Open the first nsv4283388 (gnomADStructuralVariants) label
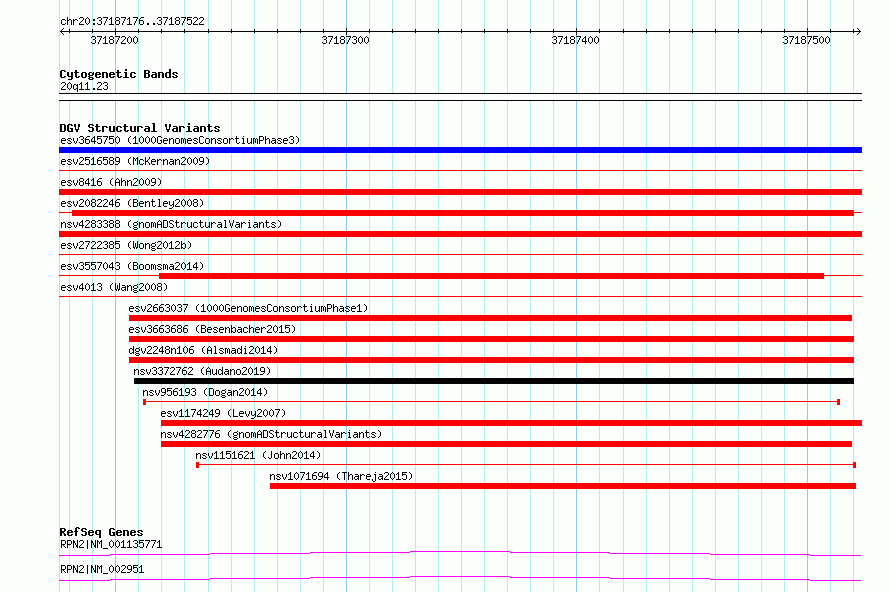This screenshot has width=890, height=592. [x=171, y=224]
